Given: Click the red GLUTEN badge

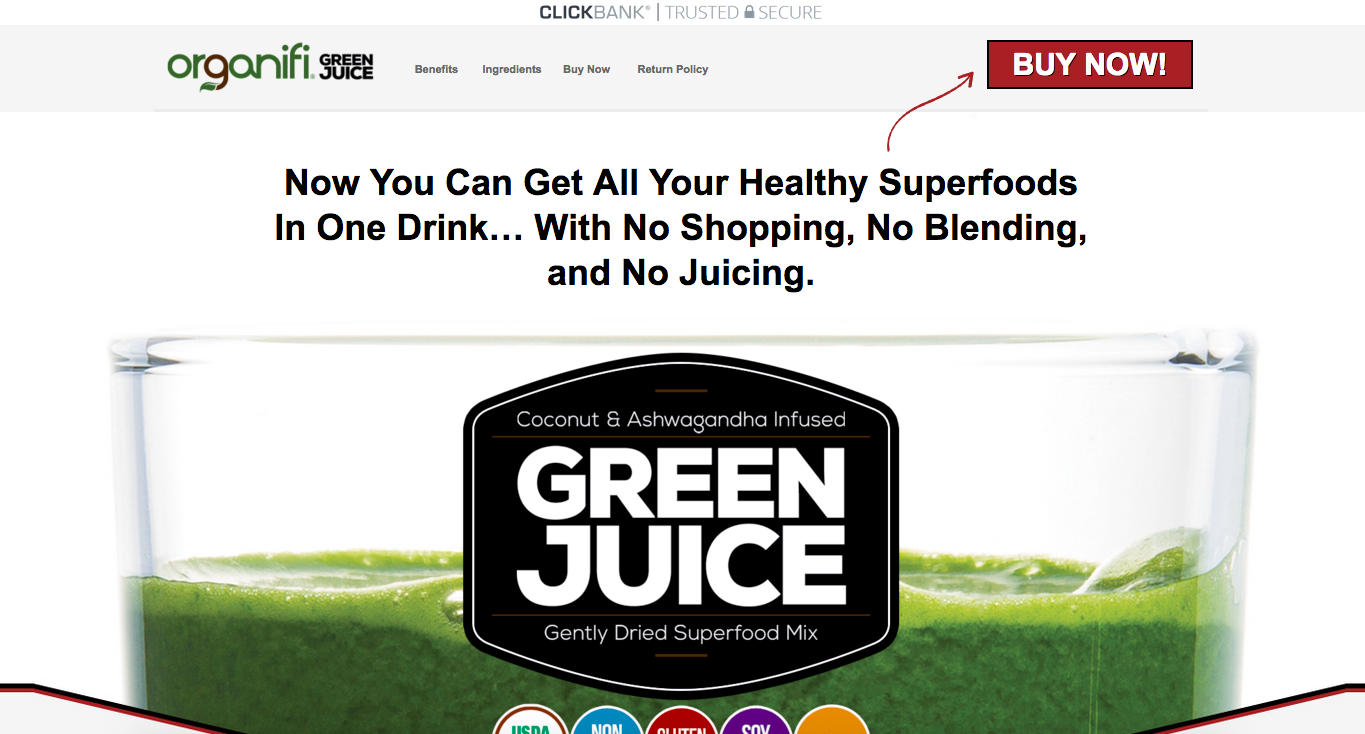Looking at the screenshot, I should (x=682, y=720).
